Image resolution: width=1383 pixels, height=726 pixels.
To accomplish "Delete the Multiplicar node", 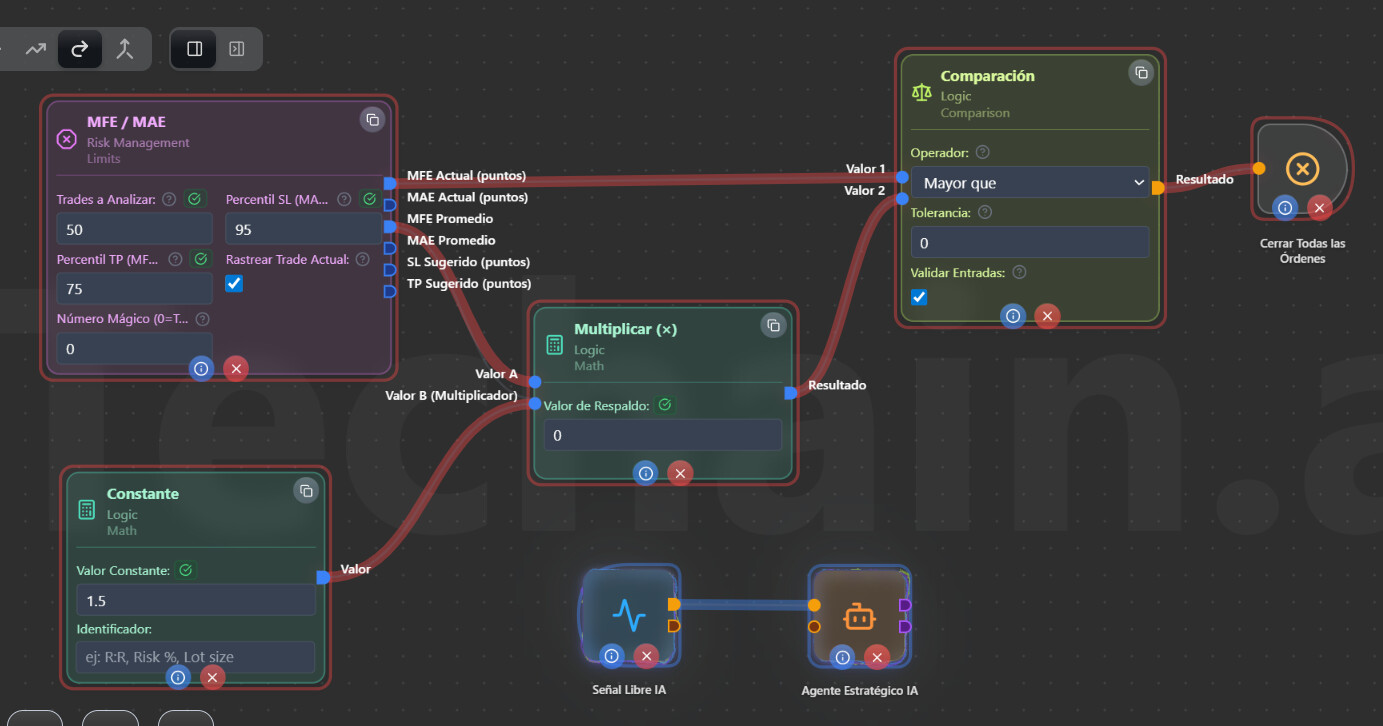I will pos(680,473).
